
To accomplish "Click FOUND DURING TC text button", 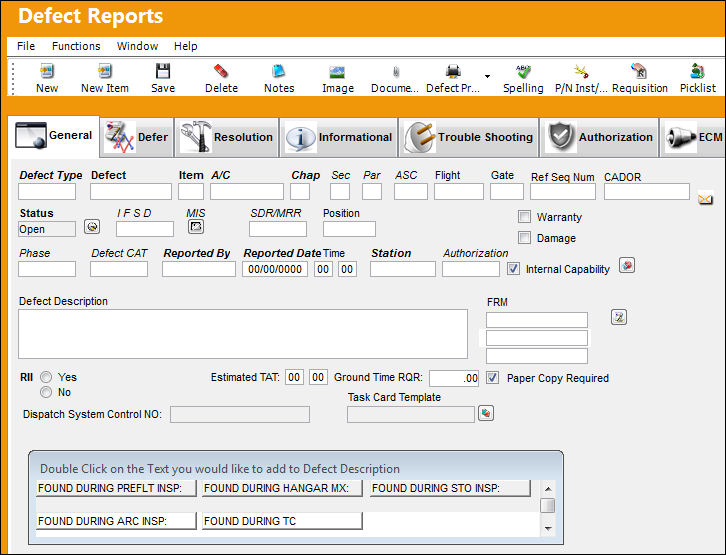I will (x=282, y=521).
